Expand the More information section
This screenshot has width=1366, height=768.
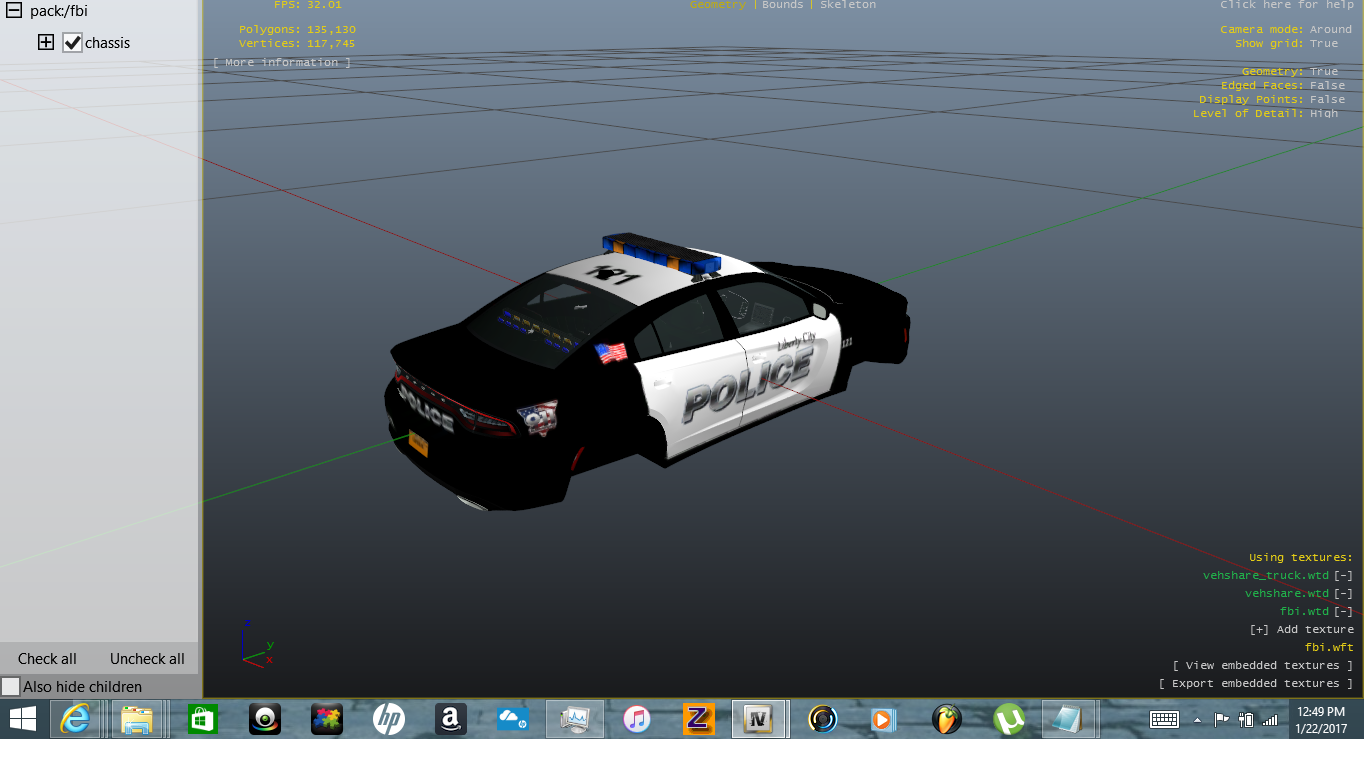(282, 63)
